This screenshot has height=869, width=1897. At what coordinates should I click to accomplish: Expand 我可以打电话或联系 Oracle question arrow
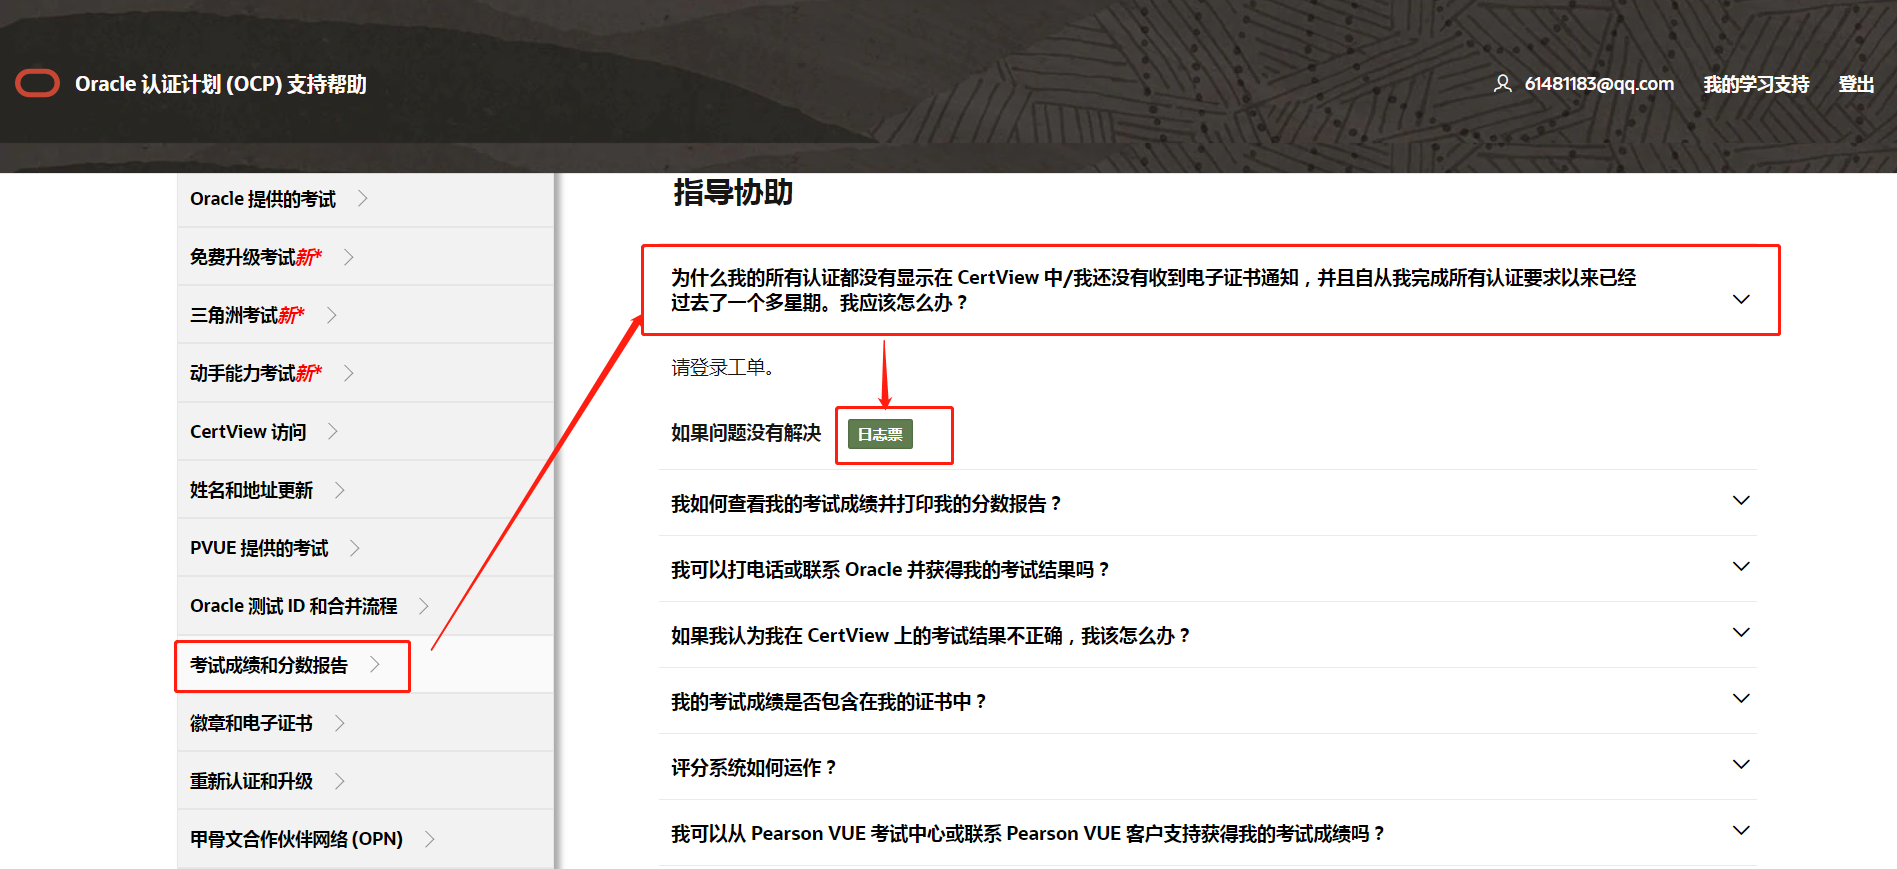click(x=1741, y=566)
